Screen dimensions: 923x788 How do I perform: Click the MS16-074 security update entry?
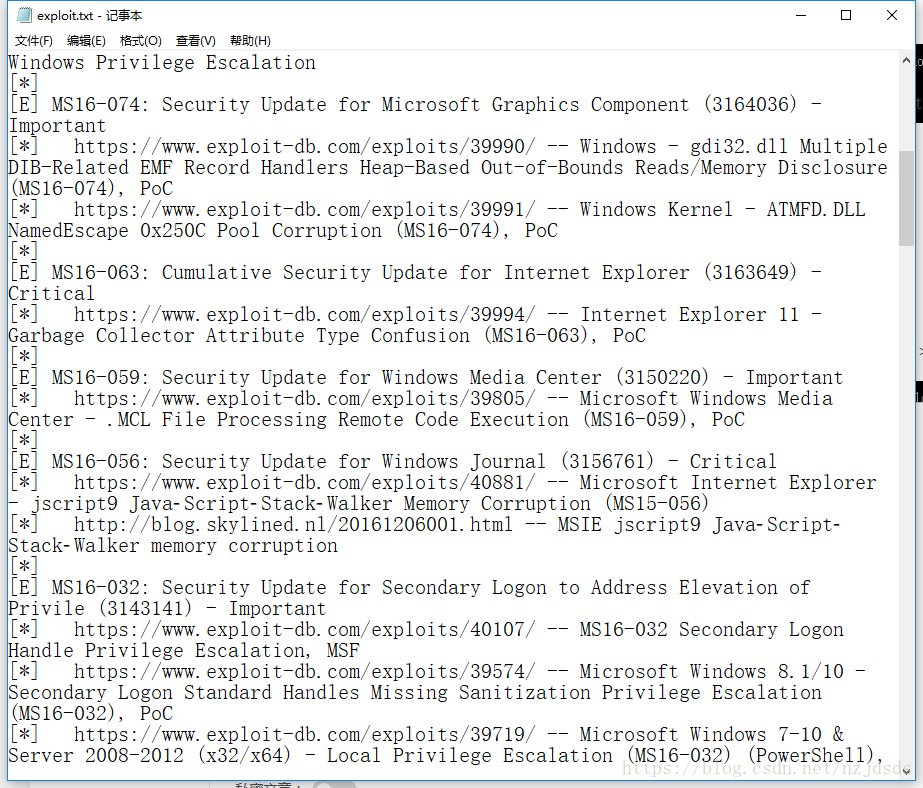(x=400, y=104)
